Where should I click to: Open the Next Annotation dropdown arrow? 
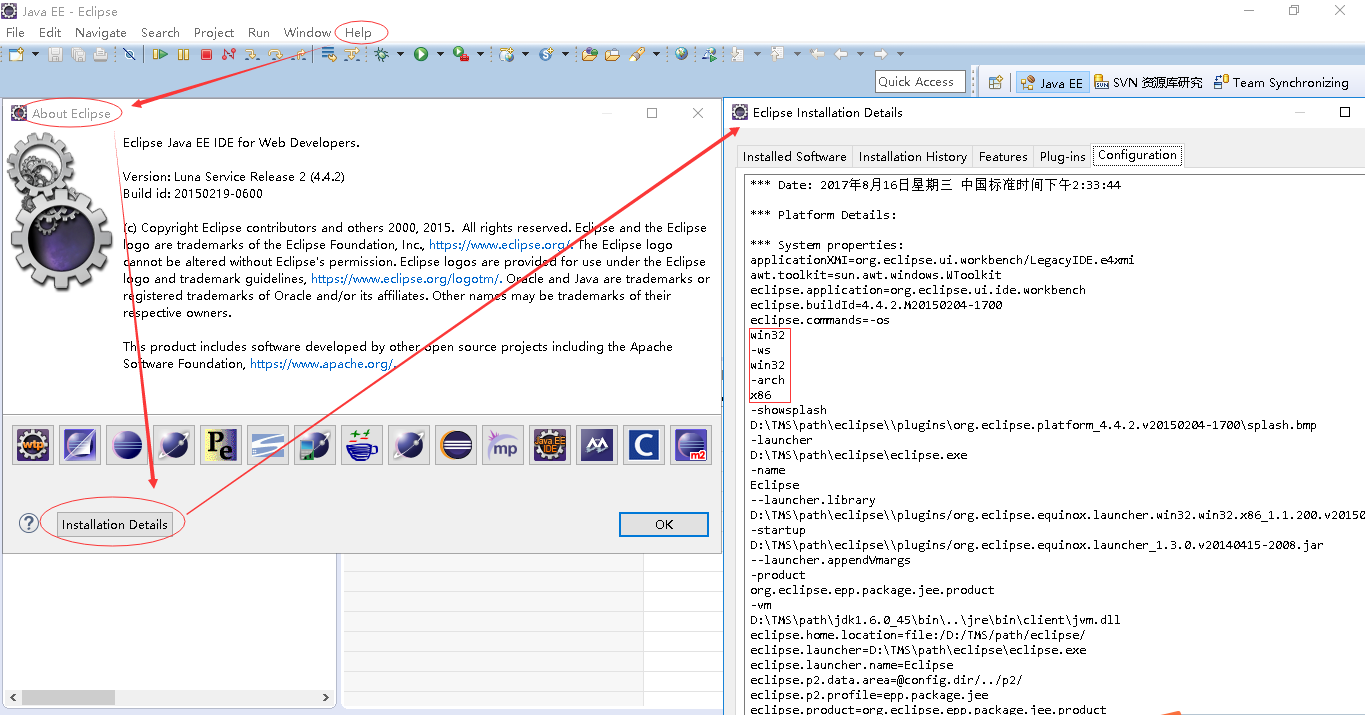[x=757, y=54]
